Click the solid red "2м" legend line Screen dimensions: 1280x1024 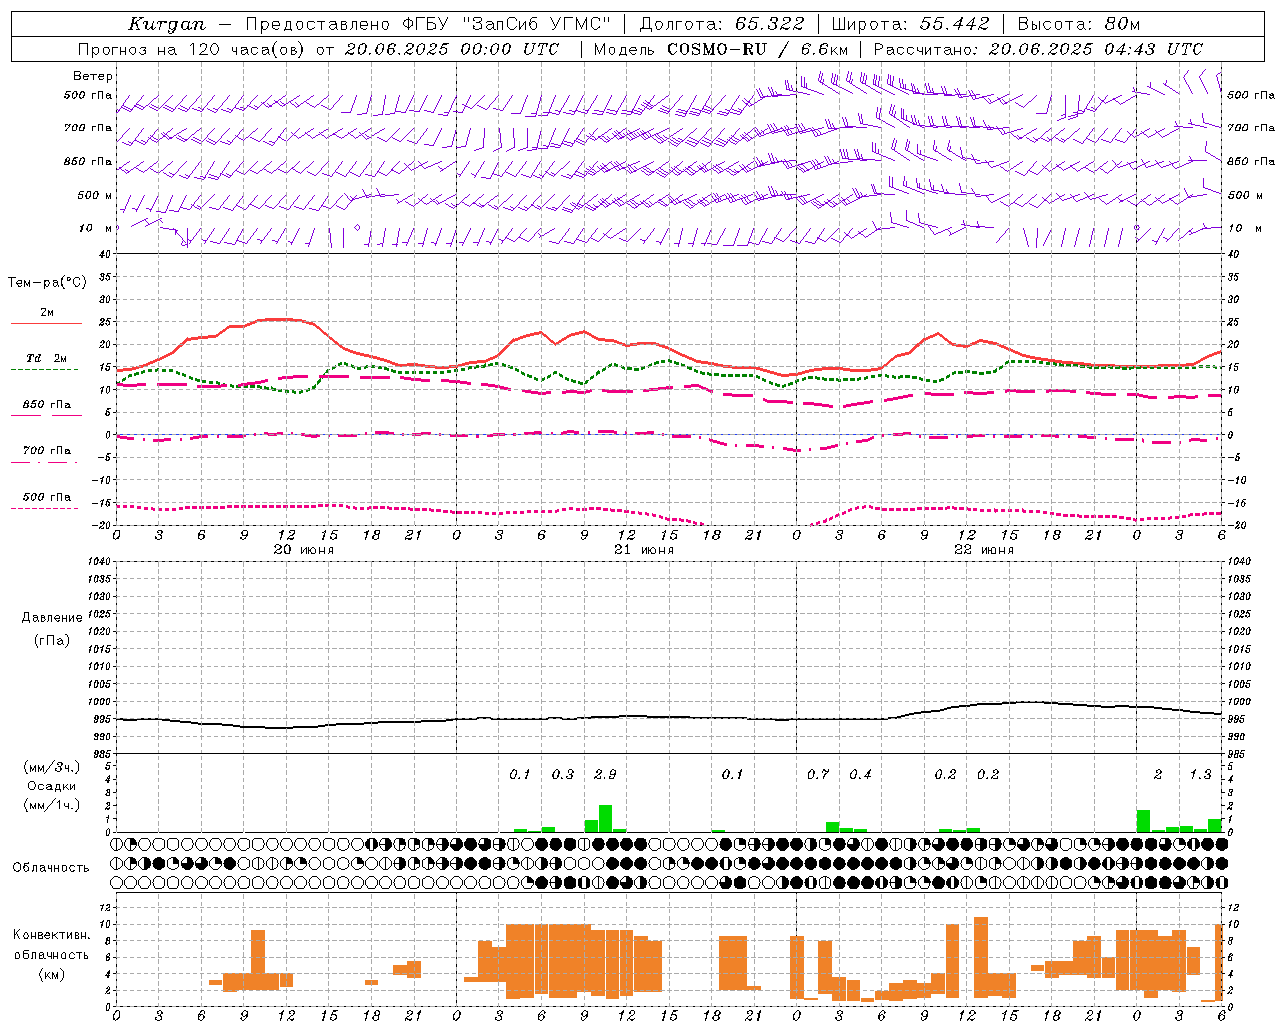pos(46,324)
